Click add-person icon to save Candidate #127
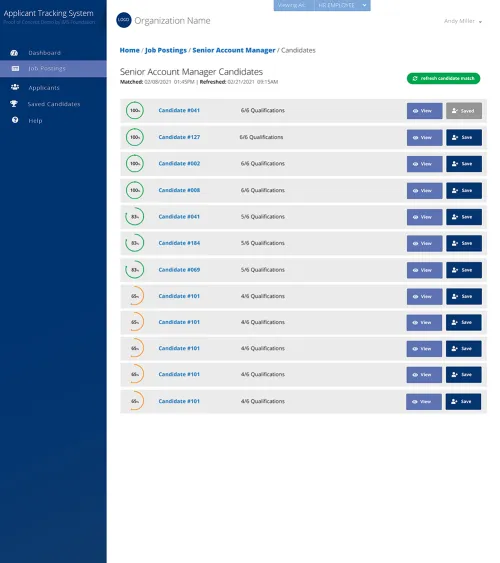The image size is (500, 563). point(455,138)
